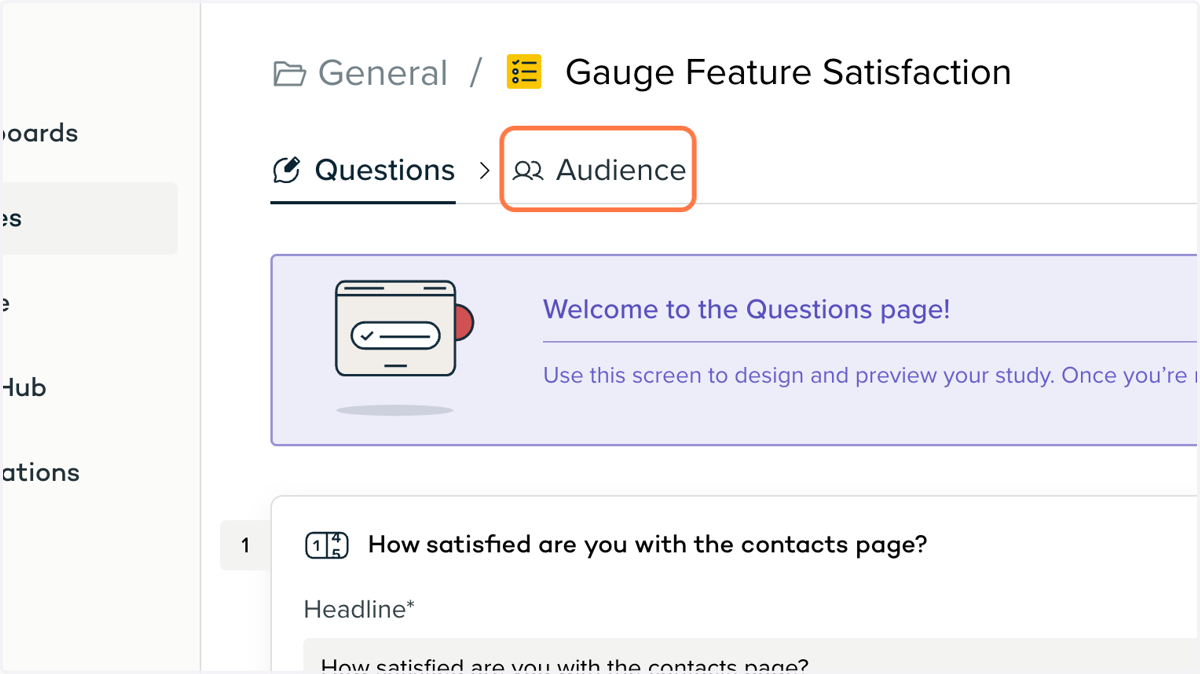
Task: Focus the Headline input field
Action: (750, 656)
